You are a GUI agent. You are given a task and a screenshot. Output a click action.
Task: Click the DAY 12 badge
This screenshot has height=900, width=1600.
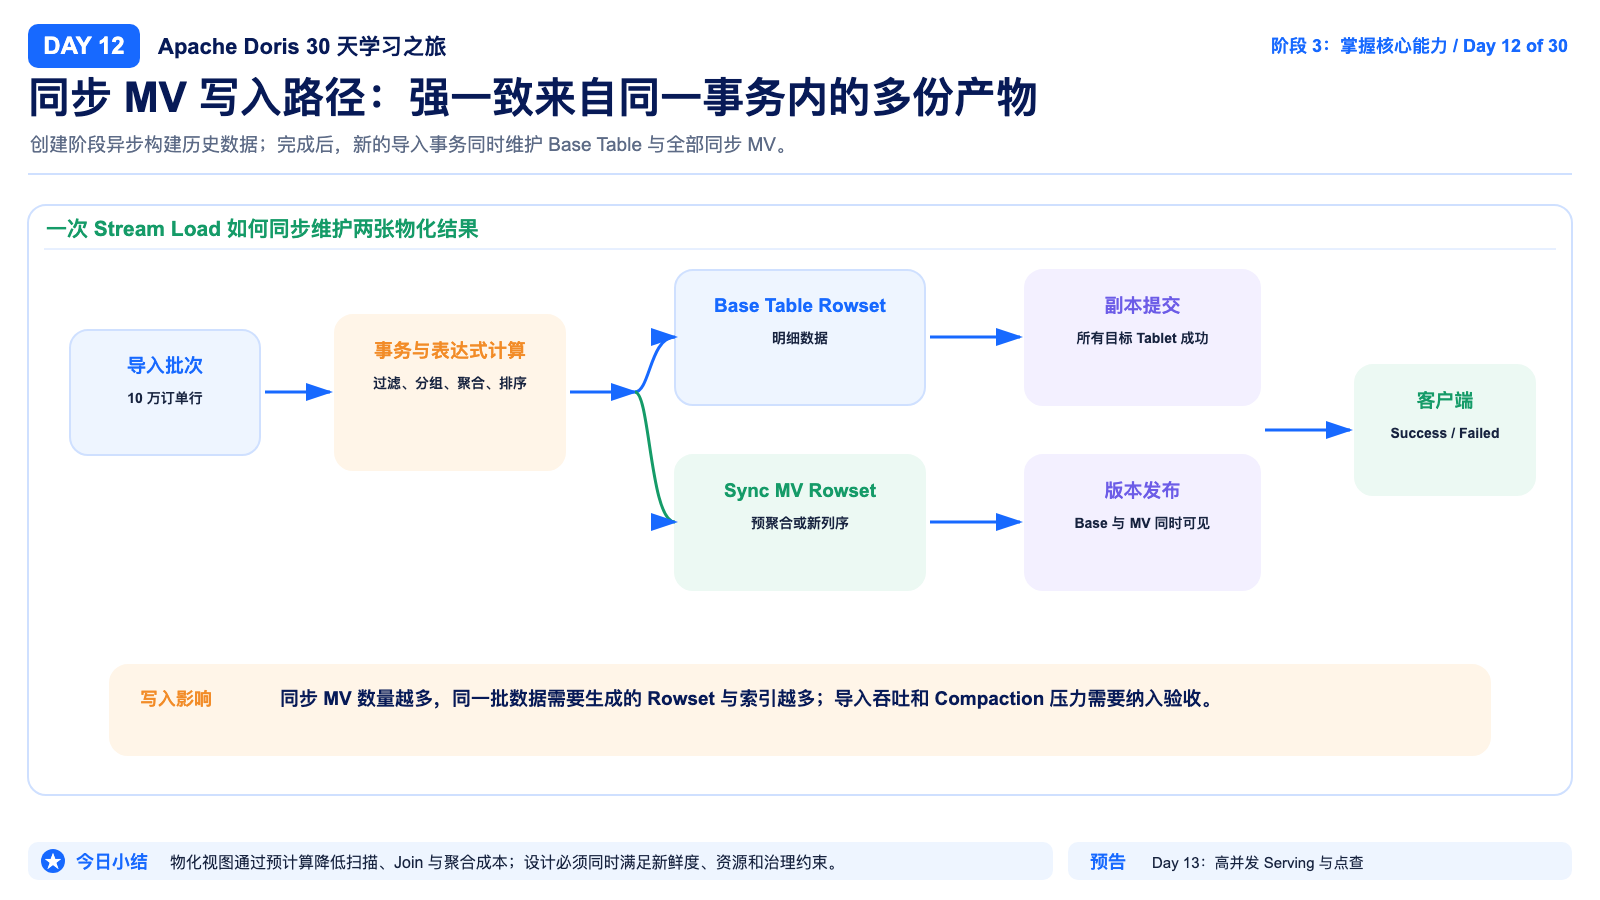tap(84, 46)
